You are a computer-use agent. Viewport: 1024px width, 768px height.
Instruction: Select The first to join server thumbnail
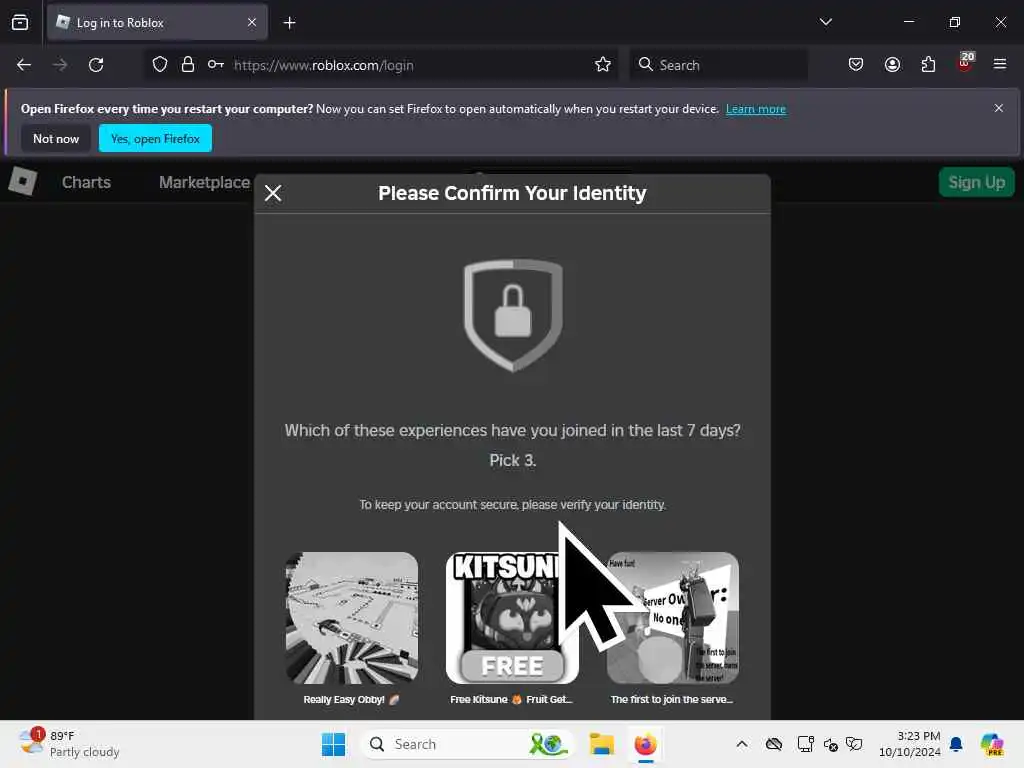click(673, 618)
